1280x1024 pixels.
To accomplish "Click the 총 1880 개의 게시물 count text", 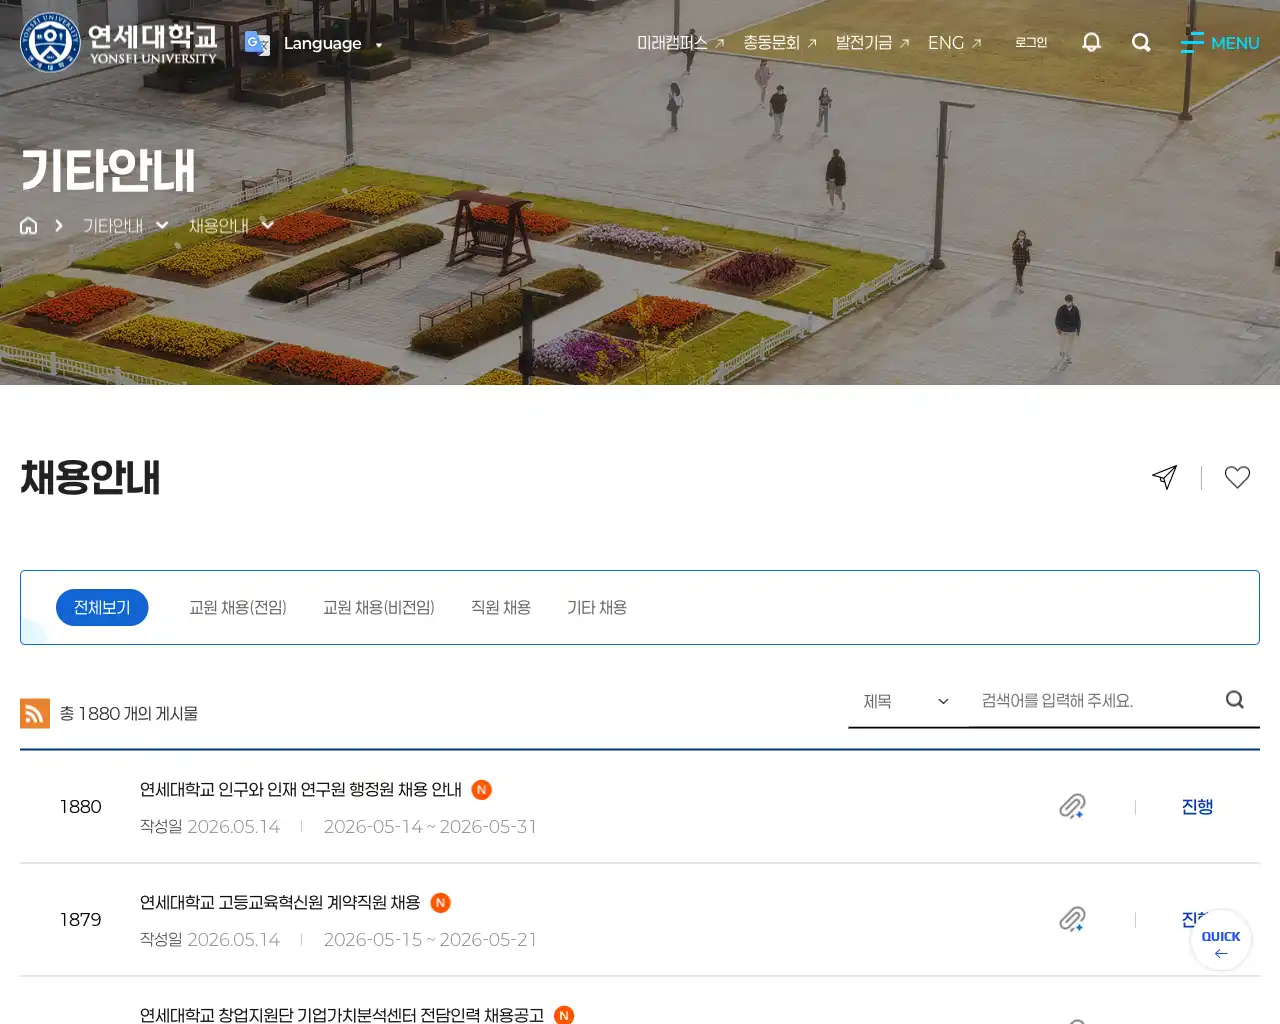I will pyautogui.click(x=128, y=713).
